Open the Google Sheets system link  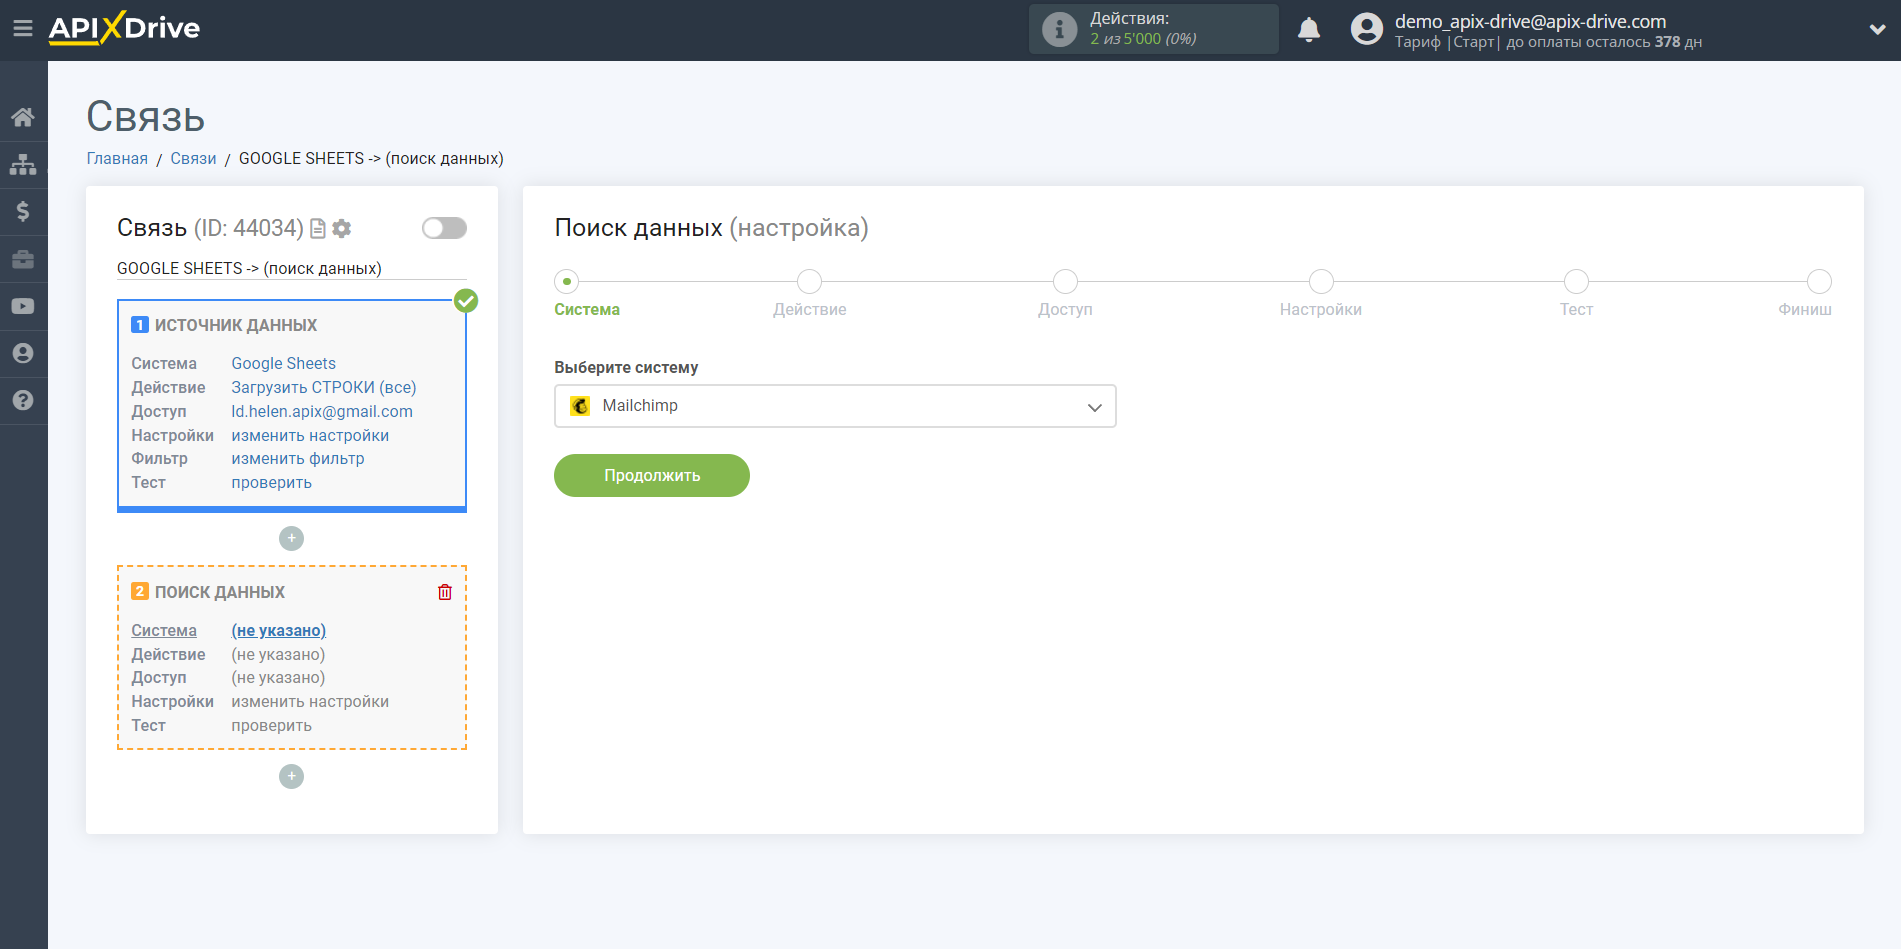point(284,363)
